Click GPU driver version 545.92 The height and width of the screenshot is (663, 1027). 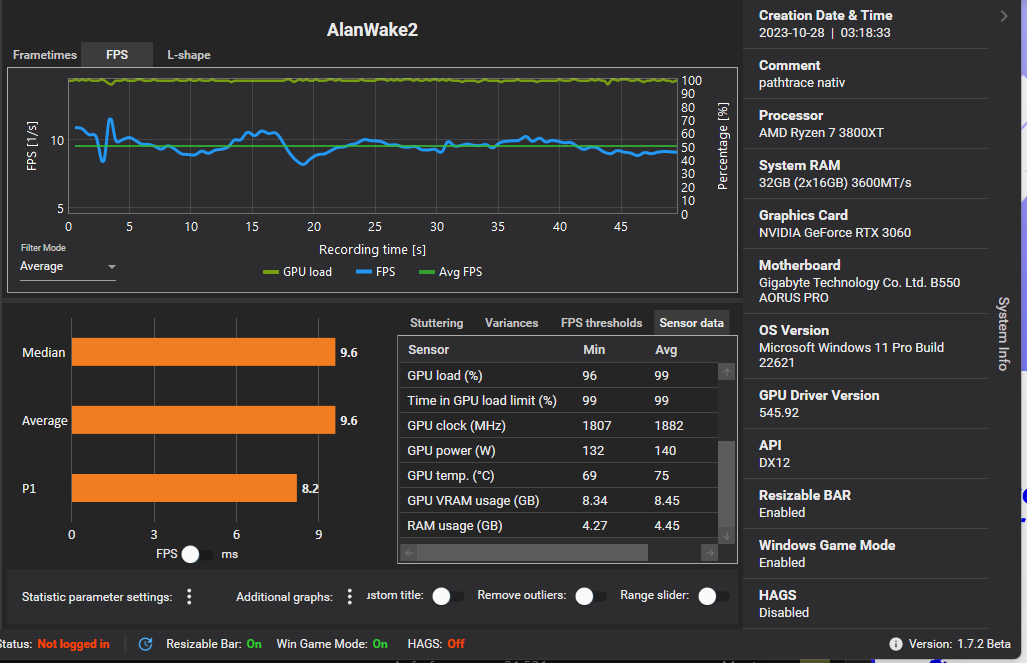[x=779, y=413]
